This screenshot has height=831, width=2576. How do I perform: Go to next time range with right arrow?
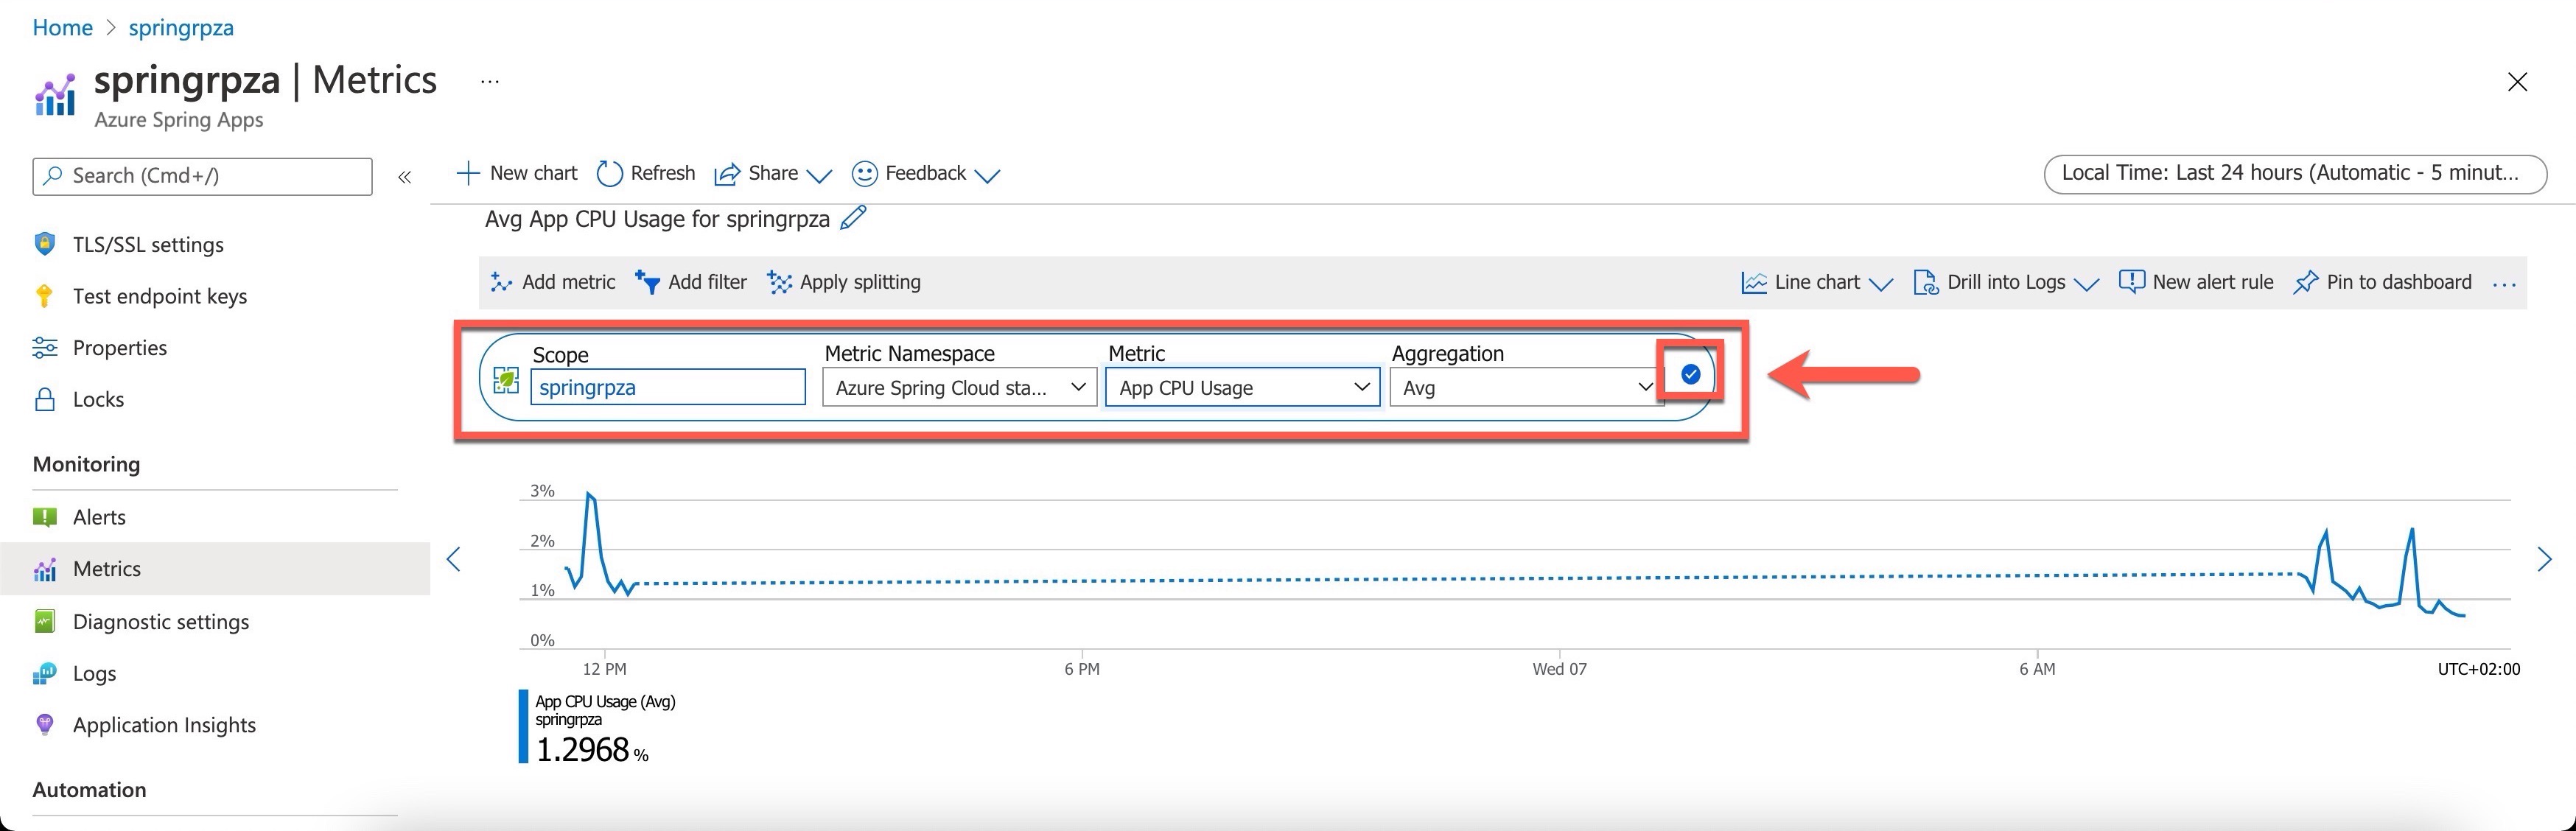(2545, 559)
